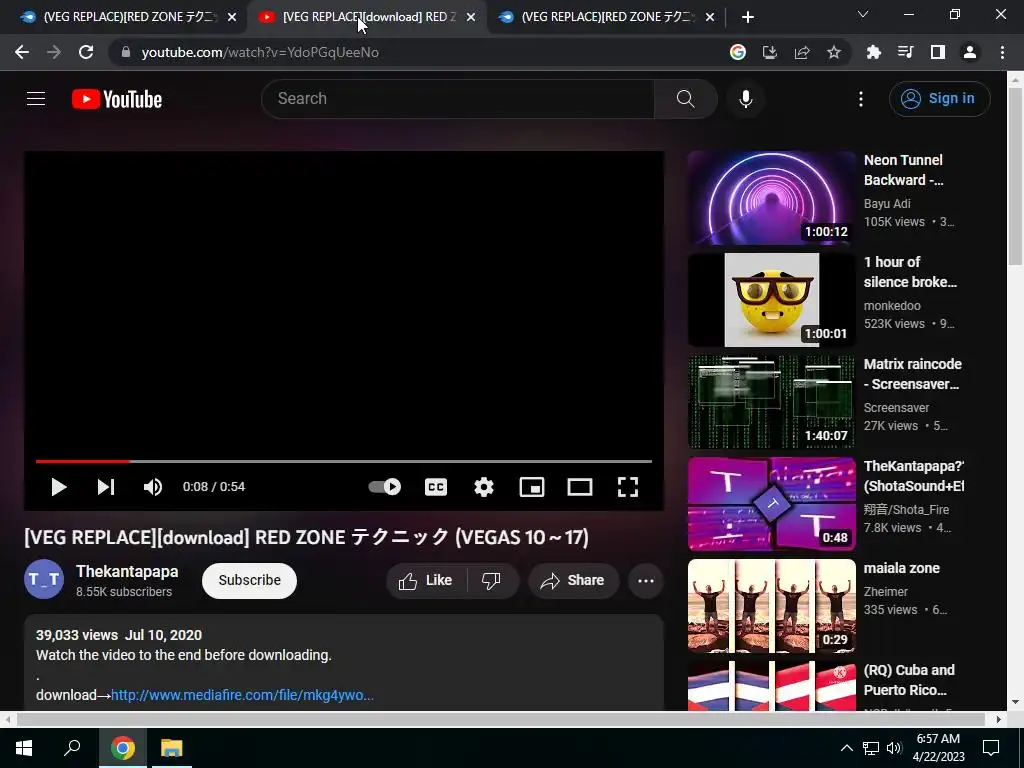Image resolution: width=1024 pixels, height=768 pixels.
Task: Go to YouTube home via logo
Action: point(117,99)
